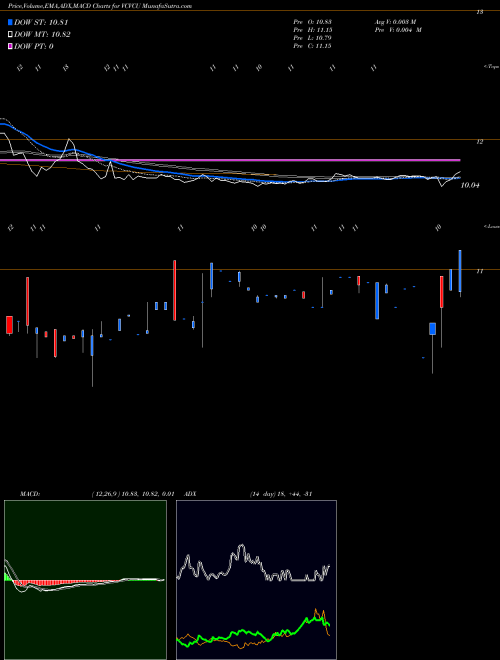This screenshot has height=660, width=500.
Task: Click the '<Tops' marker label
Action: pyautogui.click(x=492, y=67)
